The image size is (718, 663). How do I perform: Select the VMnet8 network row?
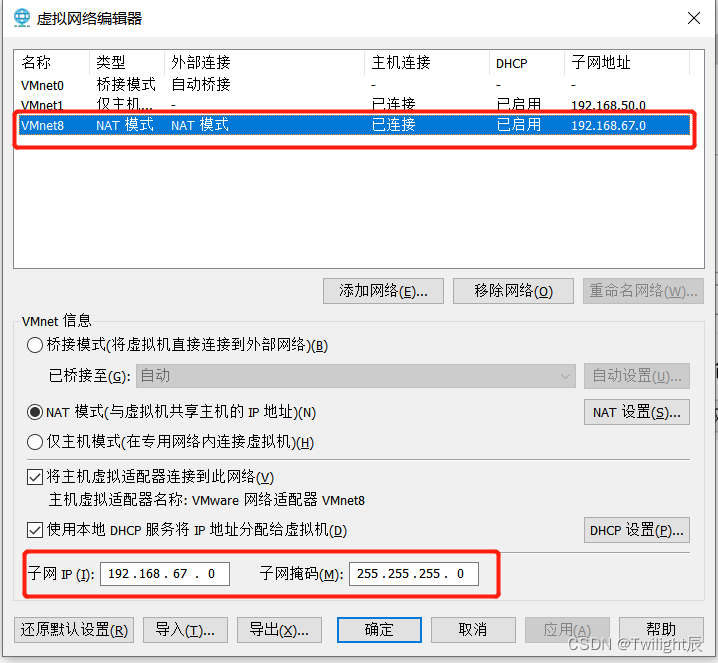tap(355, 125)
